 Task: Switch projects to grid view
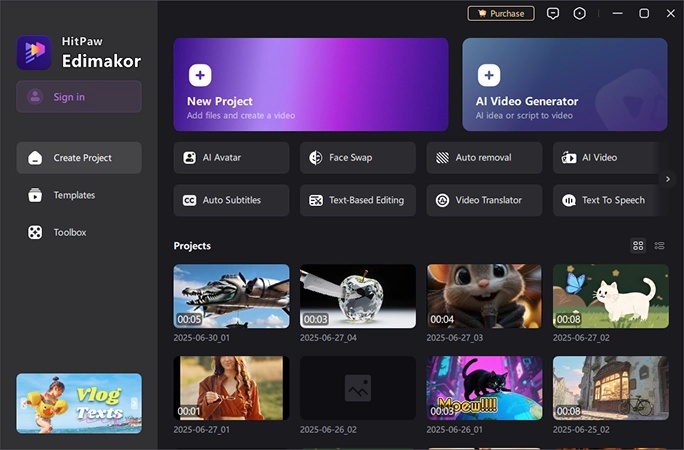[x=638, y=245]
